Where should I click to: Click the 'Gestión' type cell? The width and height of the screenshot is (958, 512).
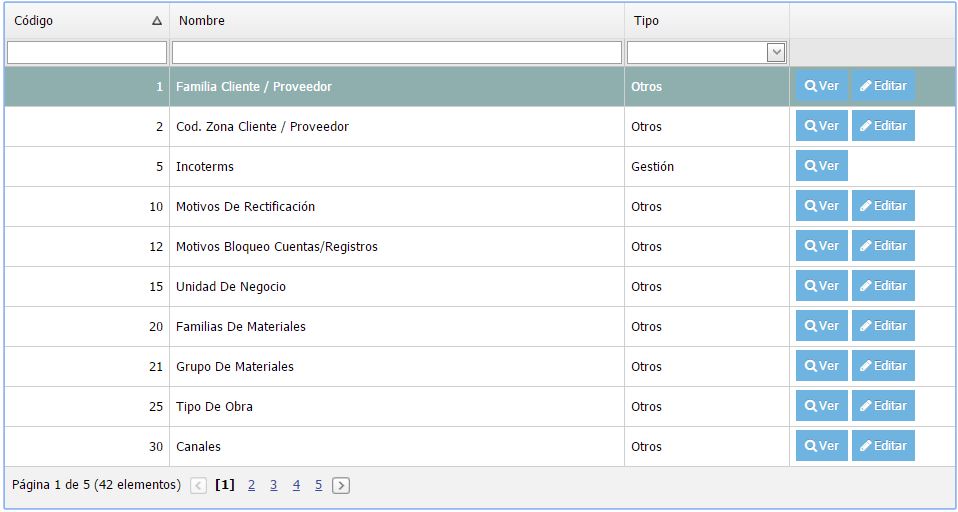point(706,167)
